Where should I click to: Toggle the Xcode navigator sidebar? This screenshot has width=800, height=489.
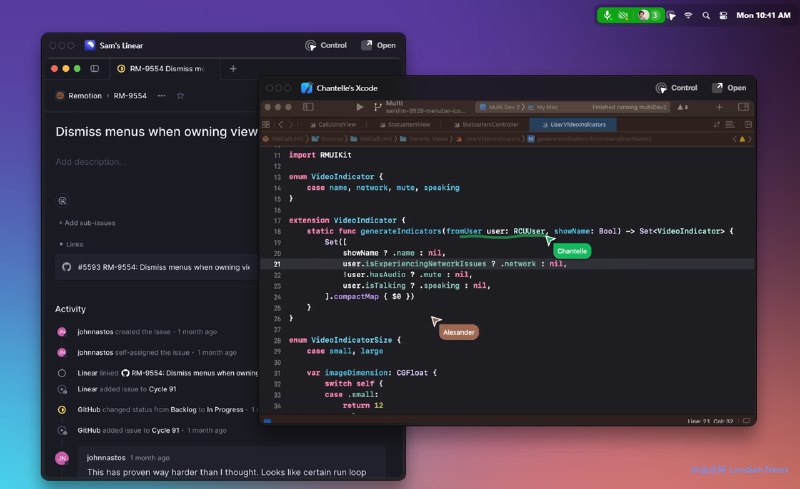pyautogui.click(x=308, y=107)
